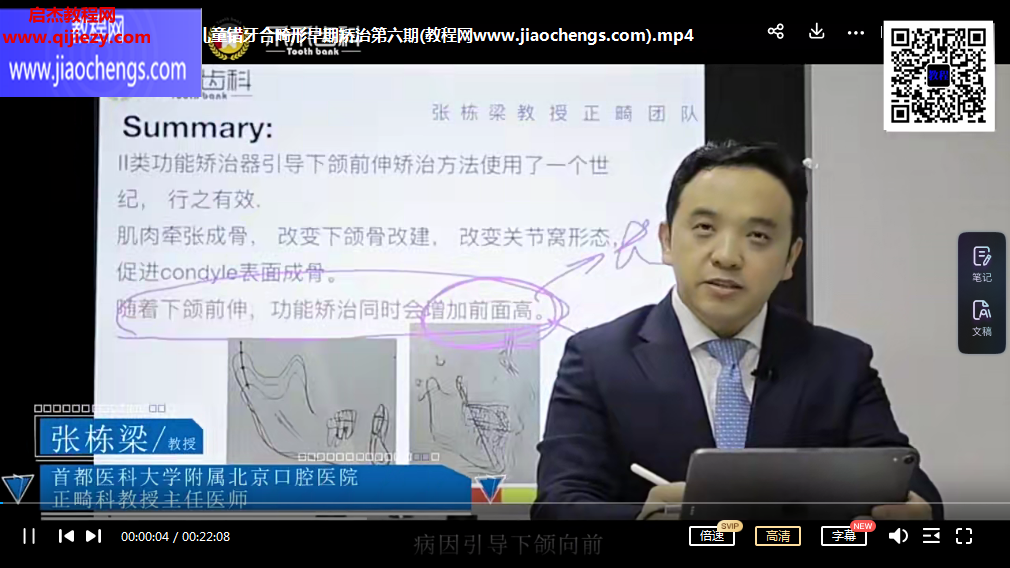The height and width of the screenshot is (568, 1010).
Task: Change video quality via 高清
Action: [x=777, y=536]
